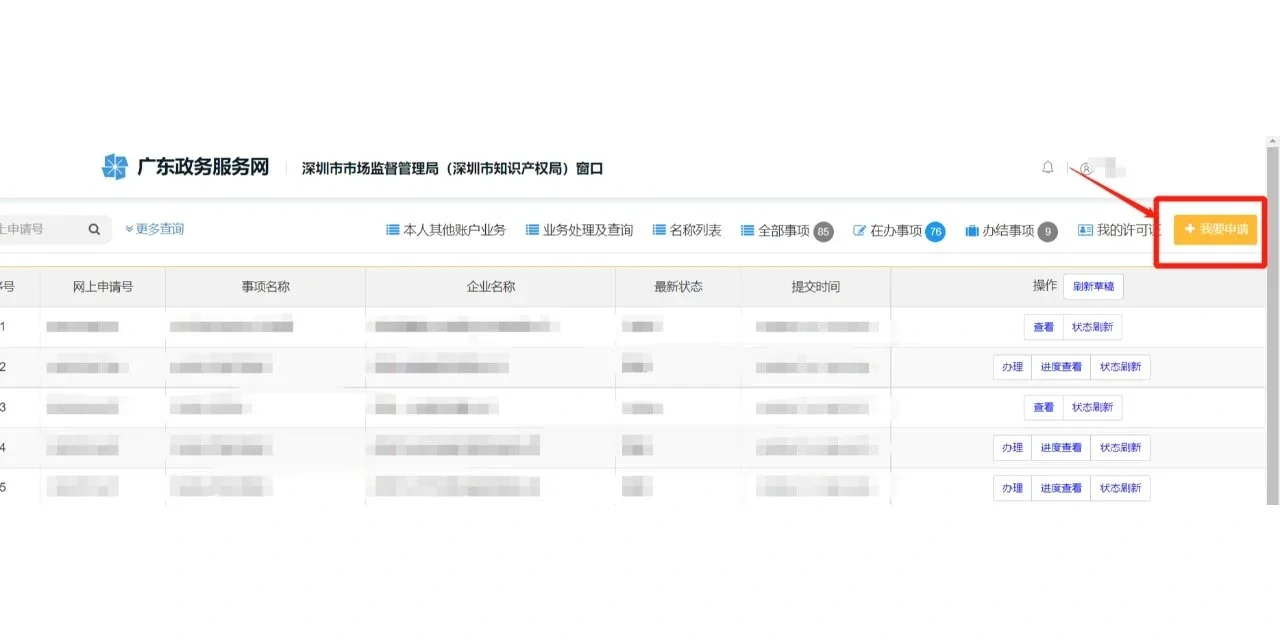The height and width of the screenshot is (640, 1280).
Task: Click 查看 in row 1
Action: click(1043, 328)
